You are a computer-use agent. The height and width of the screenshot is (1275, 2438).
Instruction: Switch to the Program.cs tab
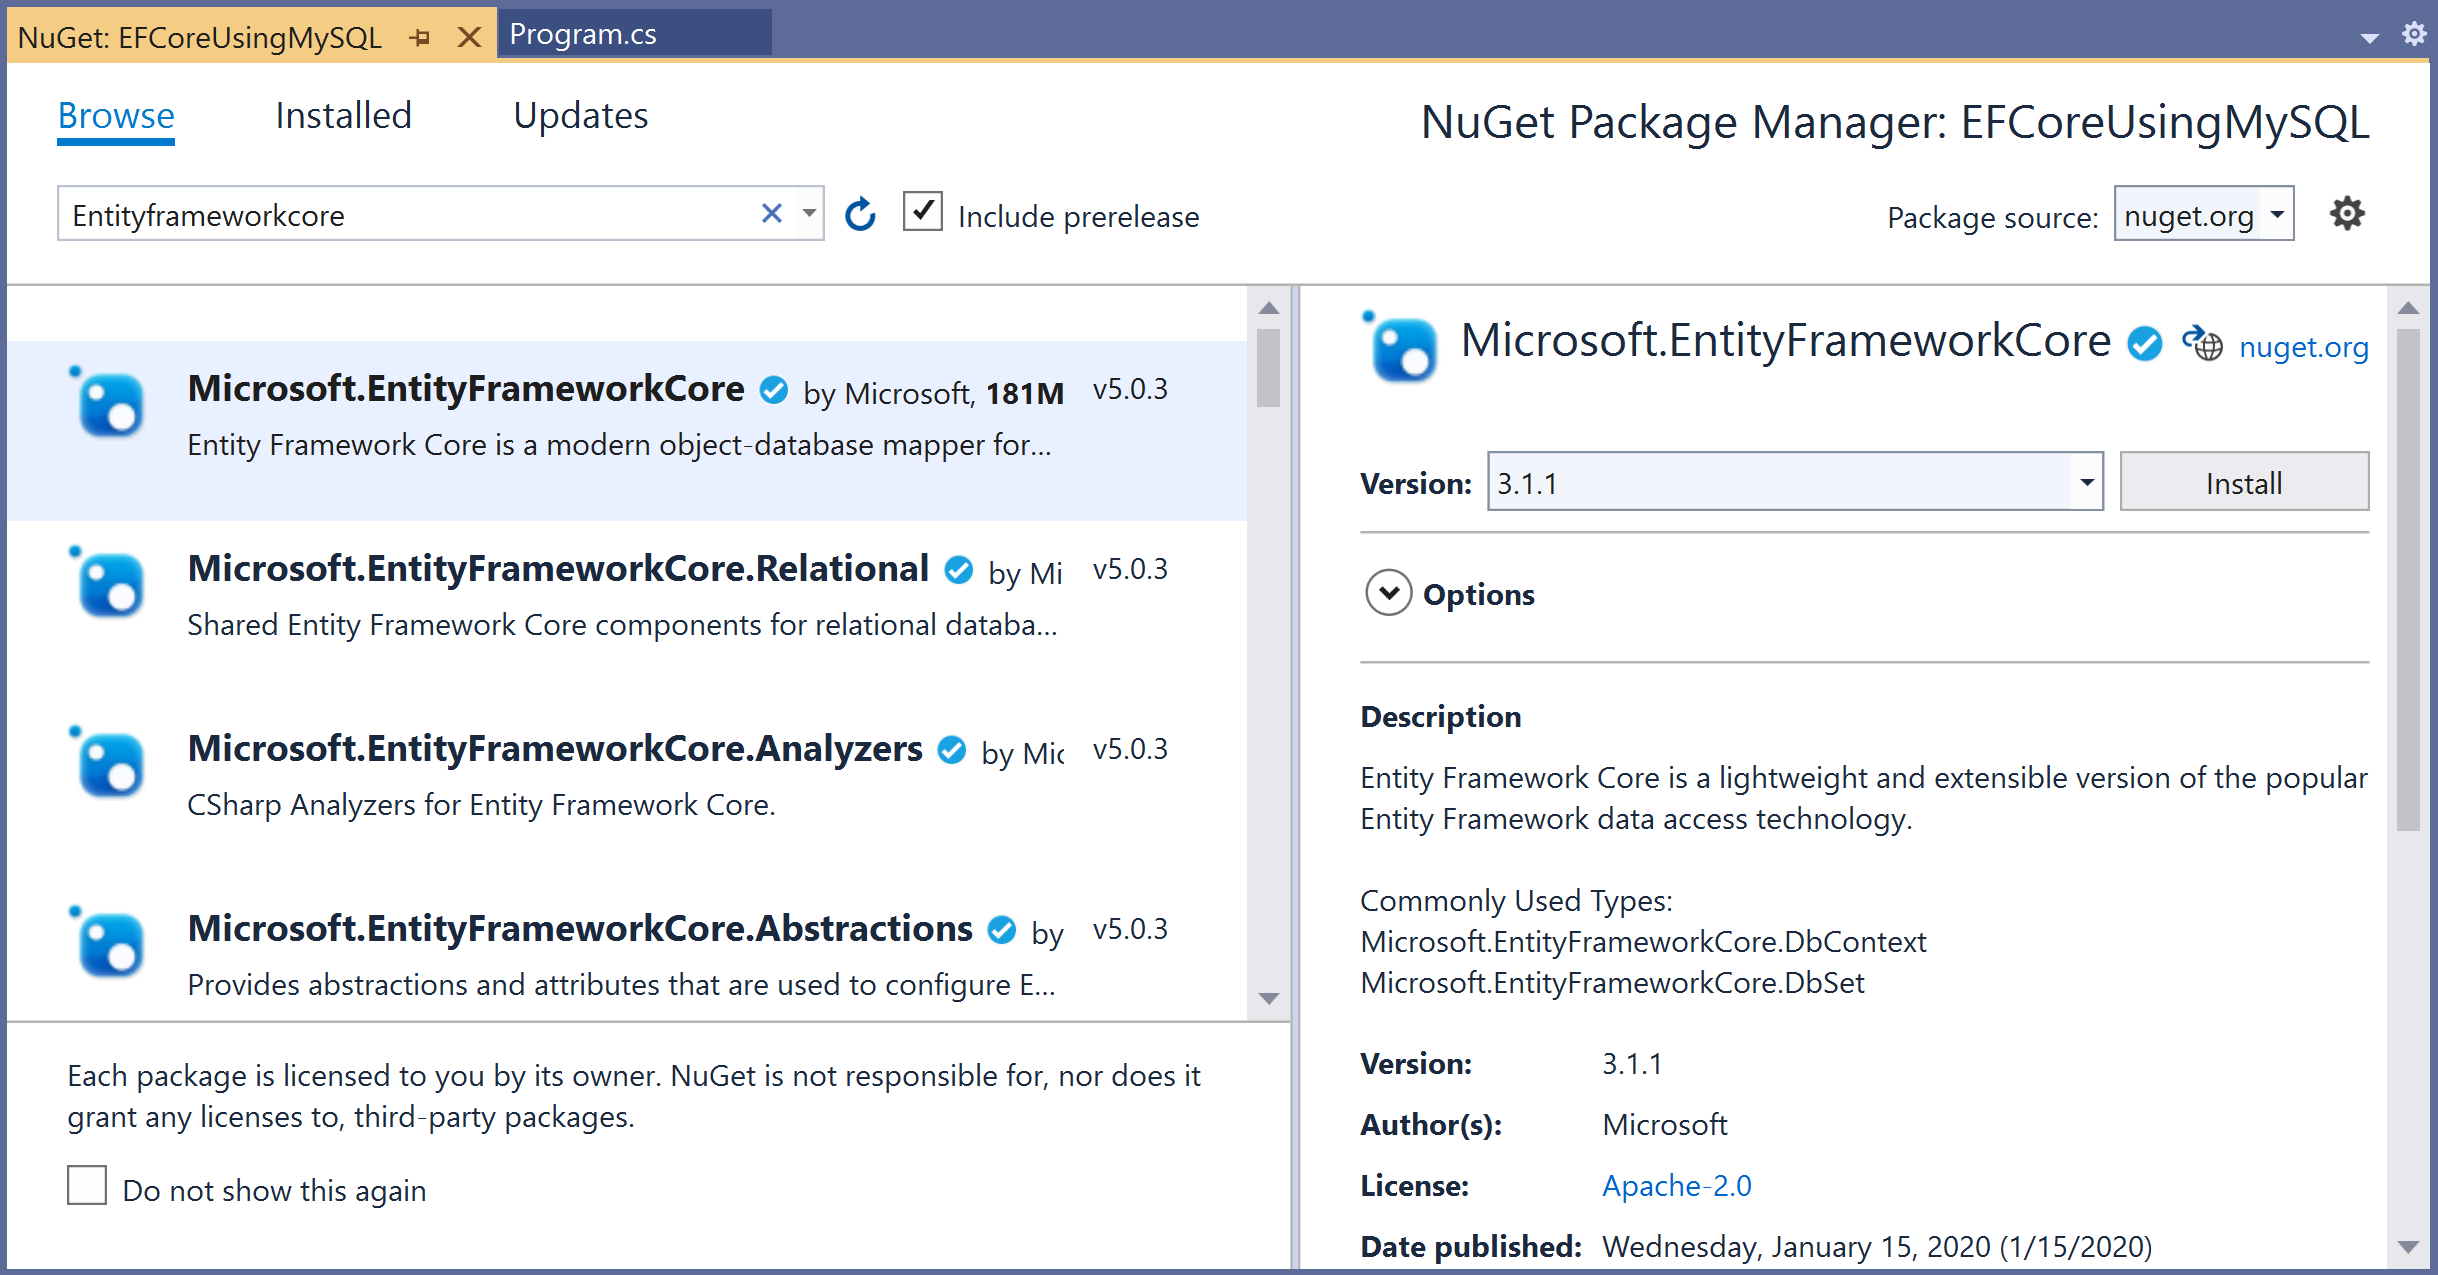[x=583, y=34]
